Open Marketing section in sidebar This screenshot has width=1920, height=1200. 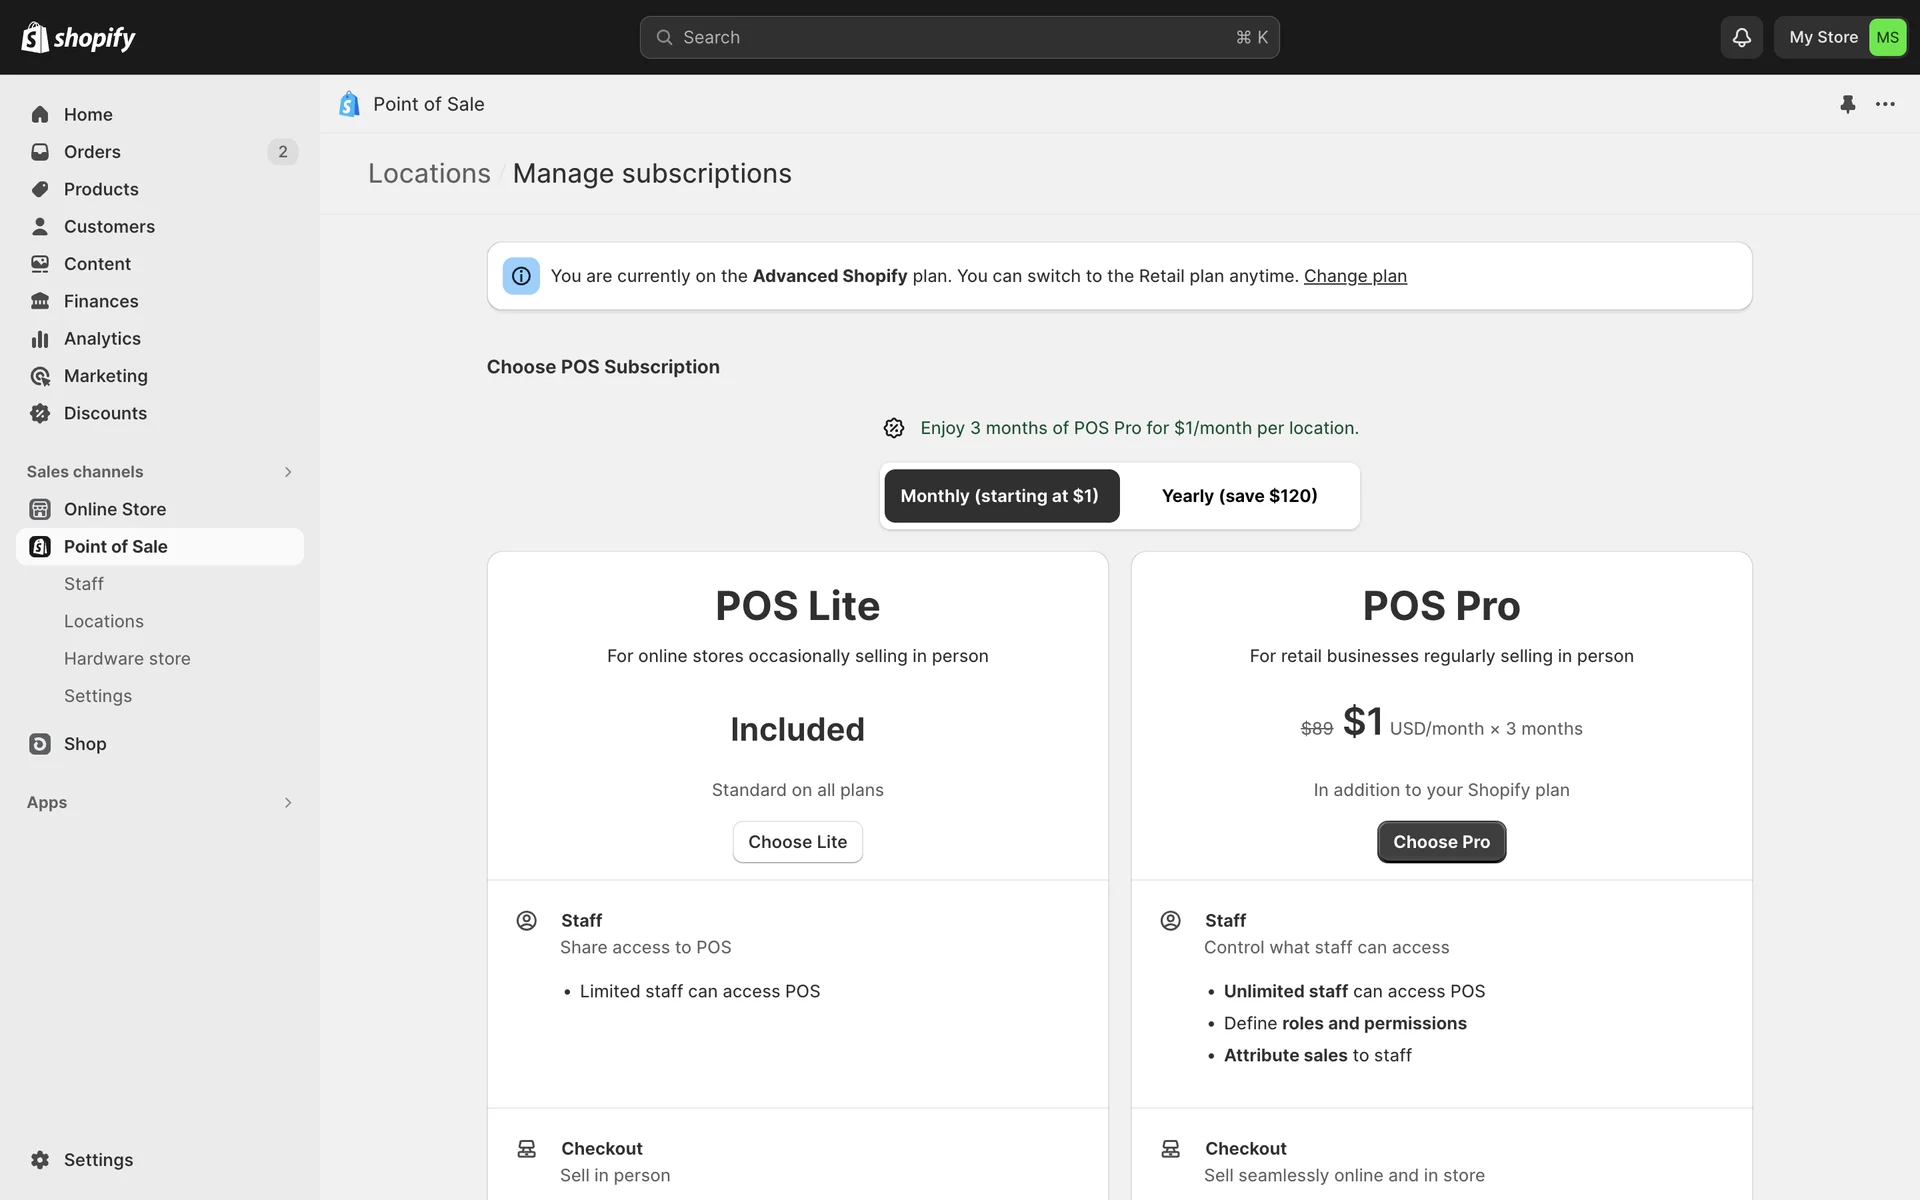coord(105,376)
